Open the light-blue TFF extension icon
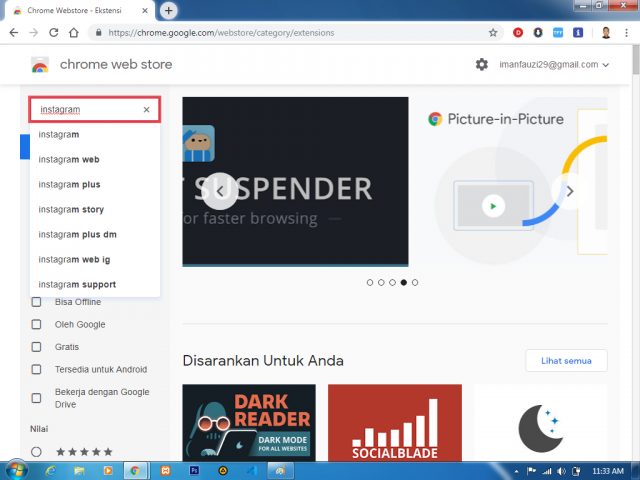The width and height of the screenshot is (640, 480). click(x=558, y=33)
